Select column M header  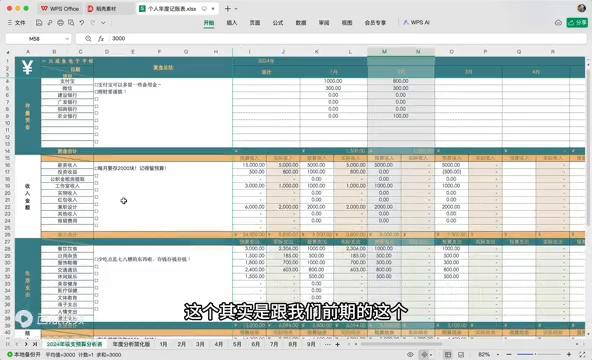tap(384, 52)
